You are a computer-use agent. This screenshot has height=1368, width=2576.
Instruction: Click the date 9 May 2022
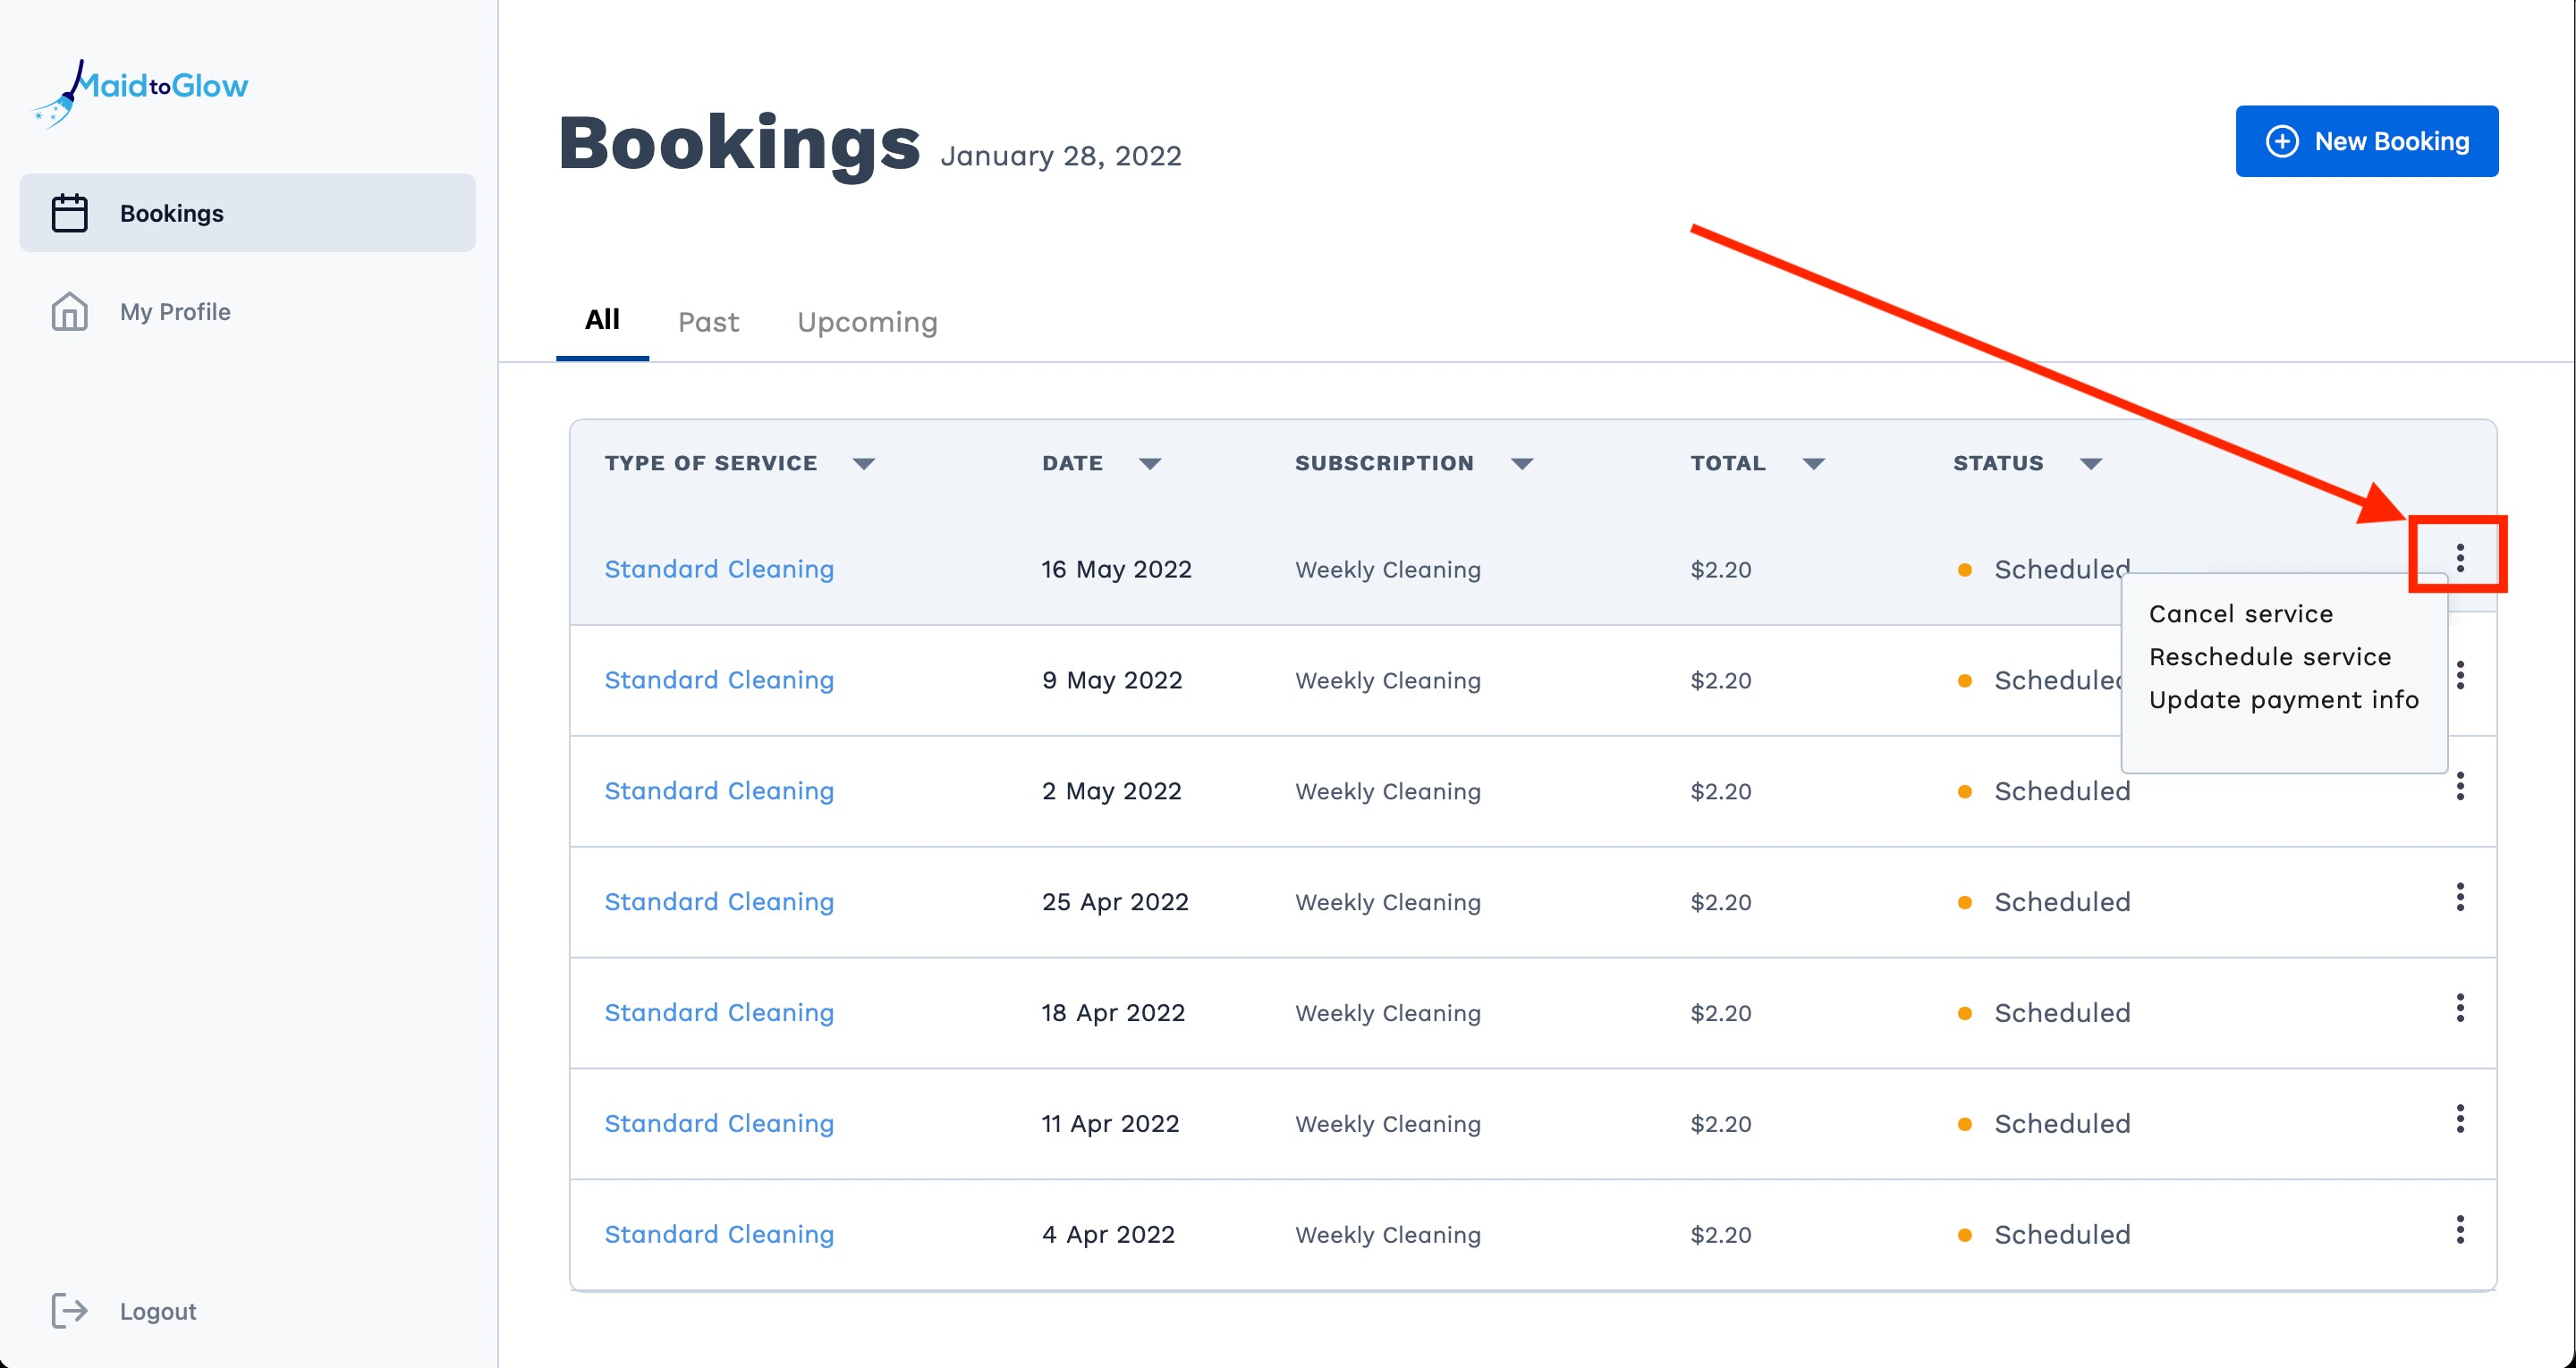[x=1112, y=680]
